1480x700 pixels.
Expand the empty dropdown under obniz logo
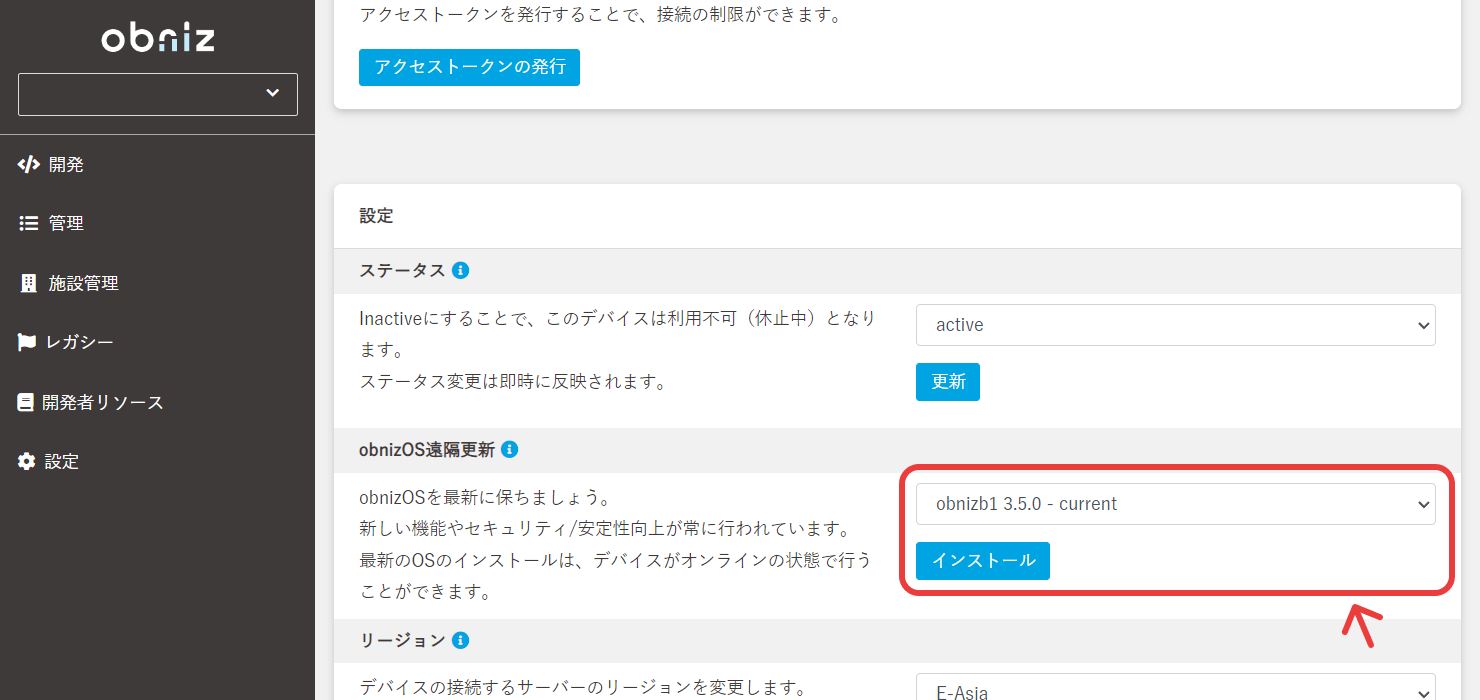(x=158, y=94)
